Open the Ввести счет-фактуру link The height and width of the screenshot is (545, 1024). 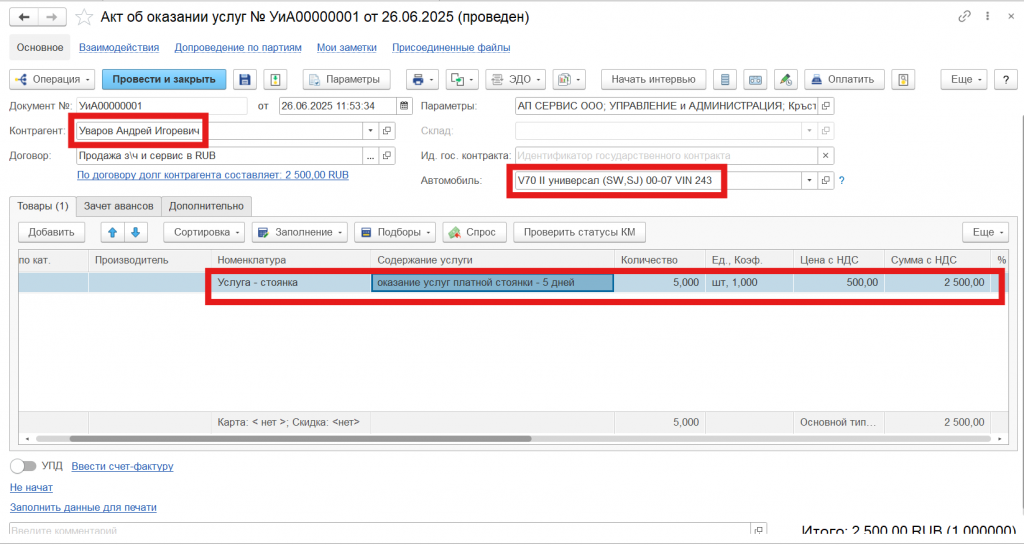coord(122,466)
